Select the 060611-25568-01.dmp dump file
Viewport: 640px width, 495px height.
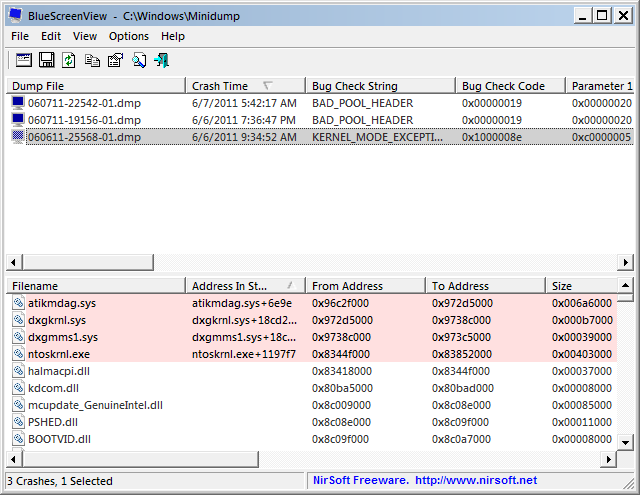(84, 137)
